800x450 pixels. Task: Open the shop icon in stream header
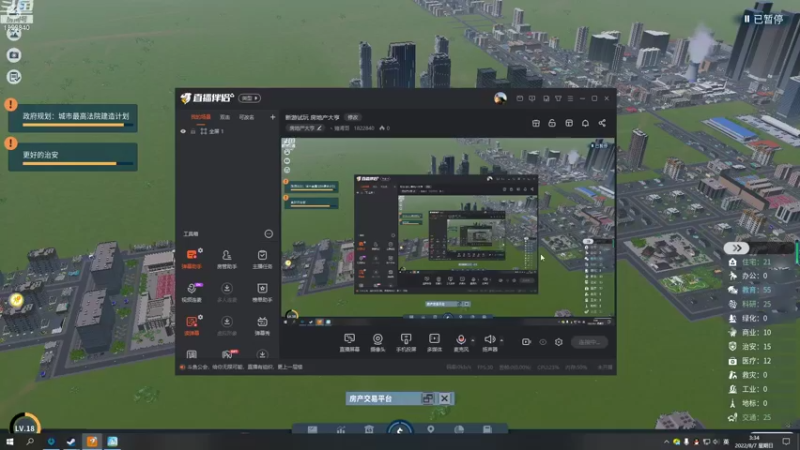coord(536,123)
